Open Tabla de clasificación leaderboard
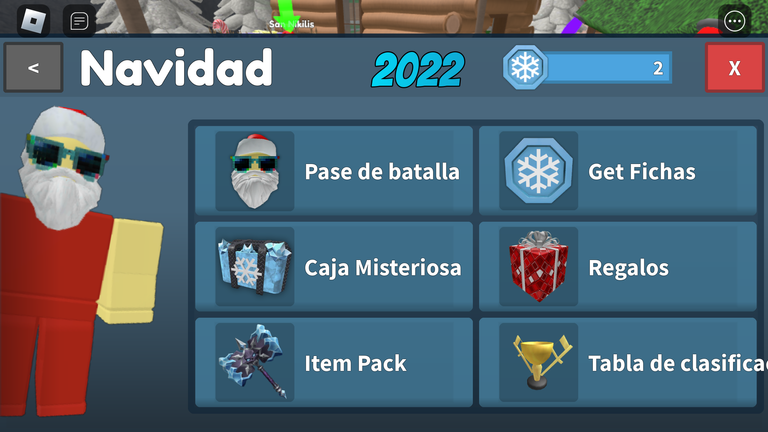 point(618,362)
